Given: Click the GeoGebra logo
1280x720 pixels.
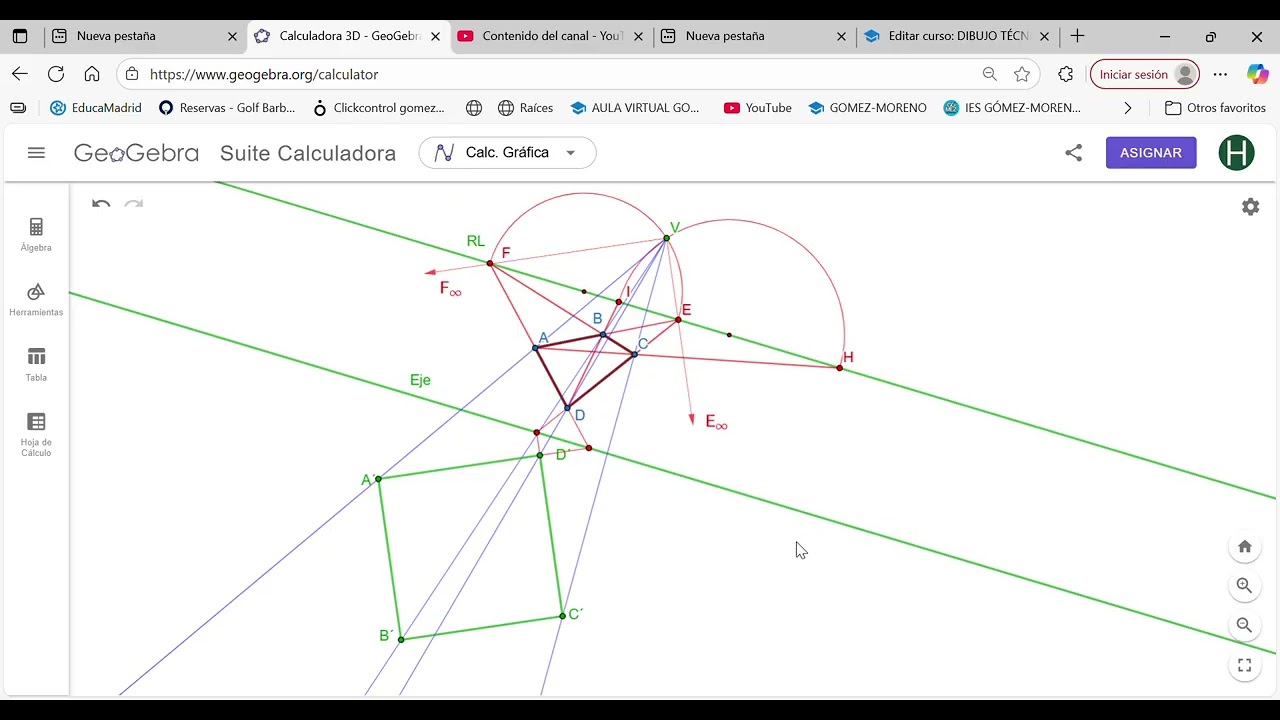Looking at the screenshot, I should click(x=136, y=153).
